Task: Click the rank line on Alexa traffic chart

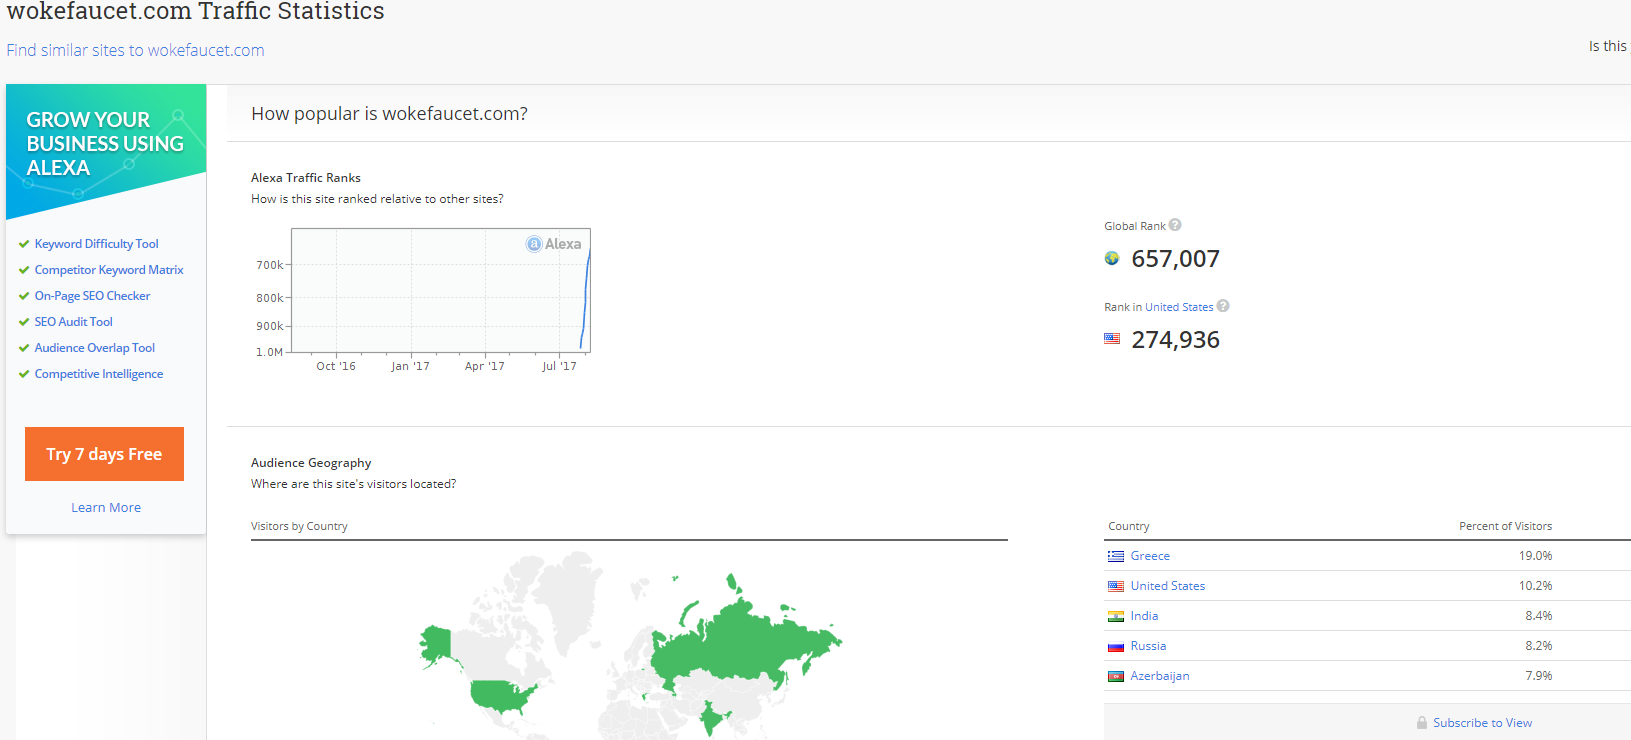Action: (x=586, y=300)
